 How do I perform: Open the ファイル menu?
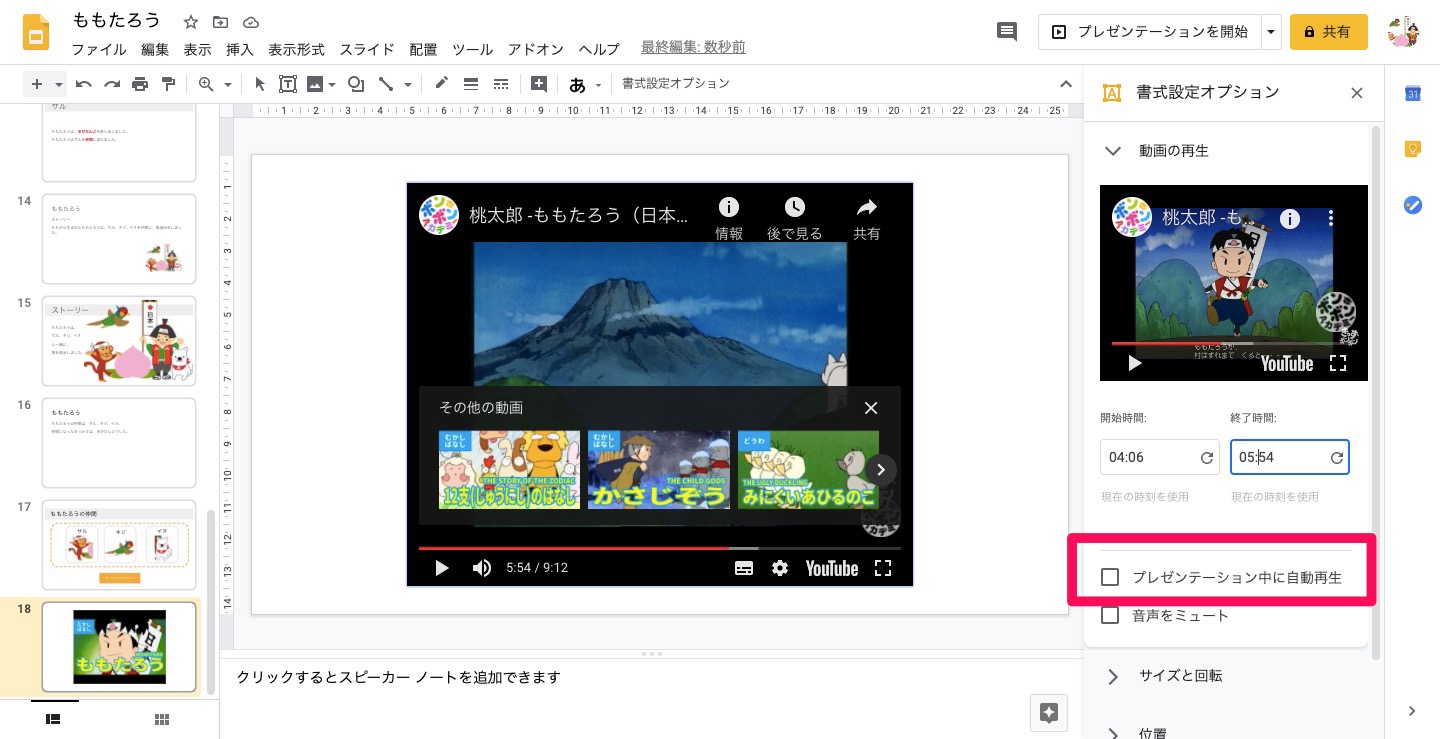tap(99, 49)
